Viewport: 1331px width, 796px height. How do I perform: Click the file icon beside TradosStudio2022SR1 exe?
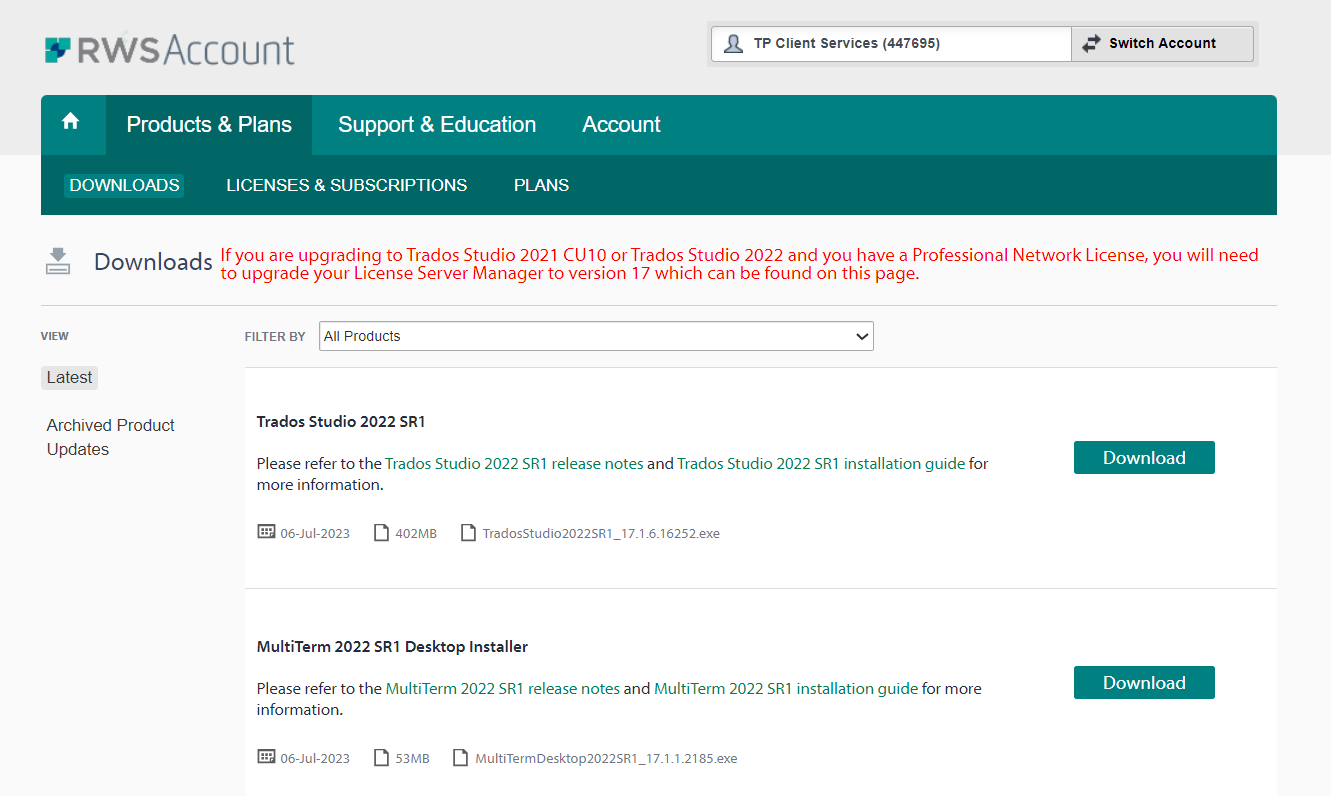(x=468, y=533)
